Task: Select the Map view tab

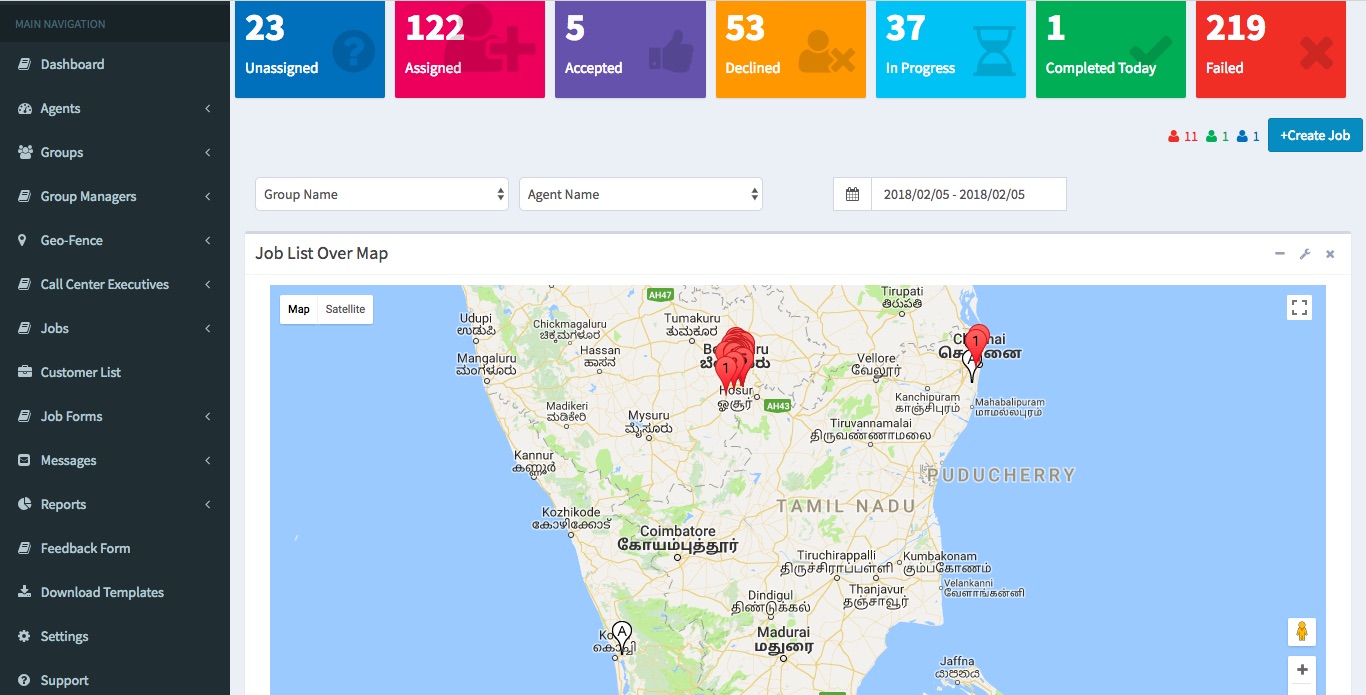Action: [299, 309]
